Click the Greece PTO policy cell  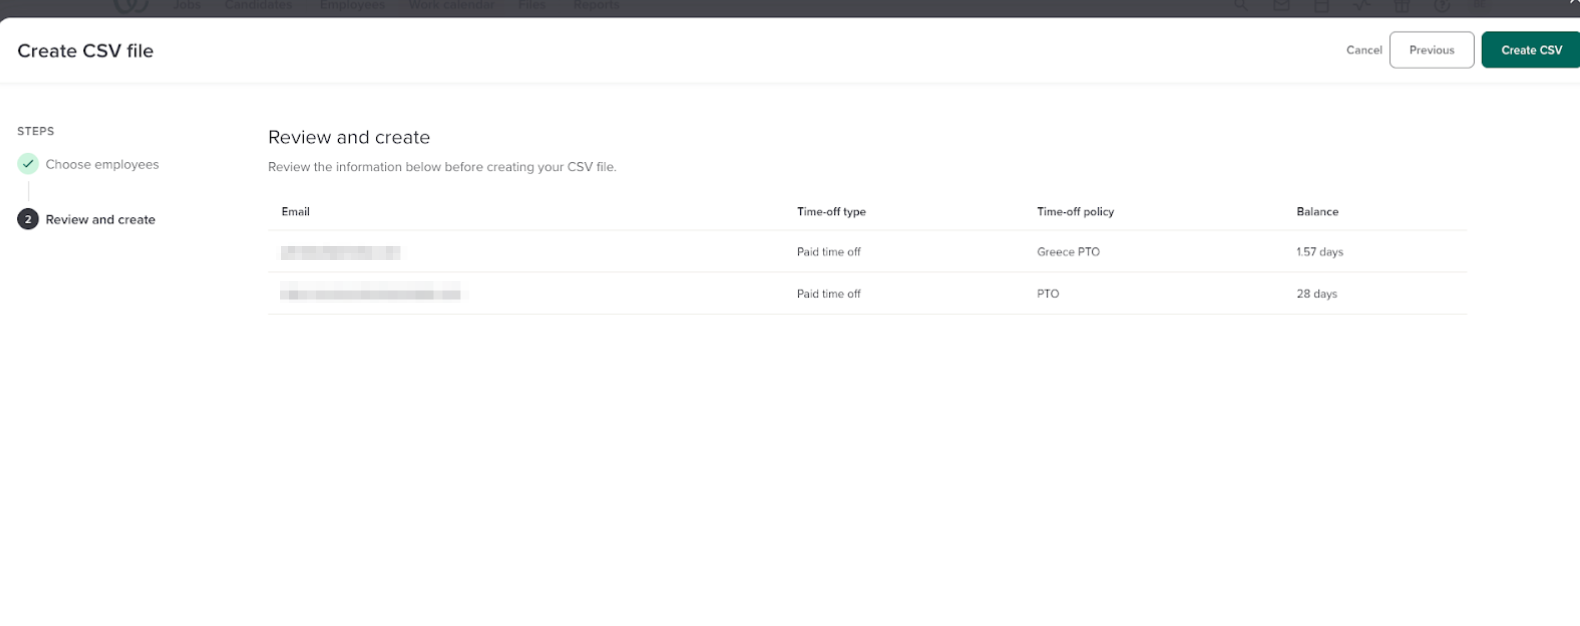pyautogui.click(x=1068, y=252)
